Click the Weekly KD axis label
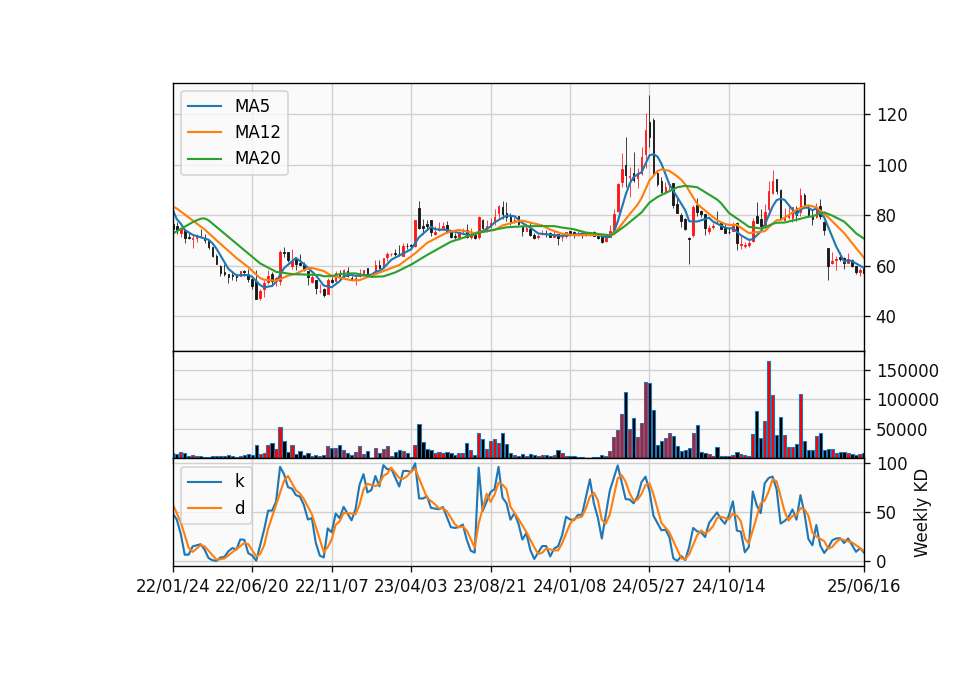The image size is (960, 690). (921, 513)
